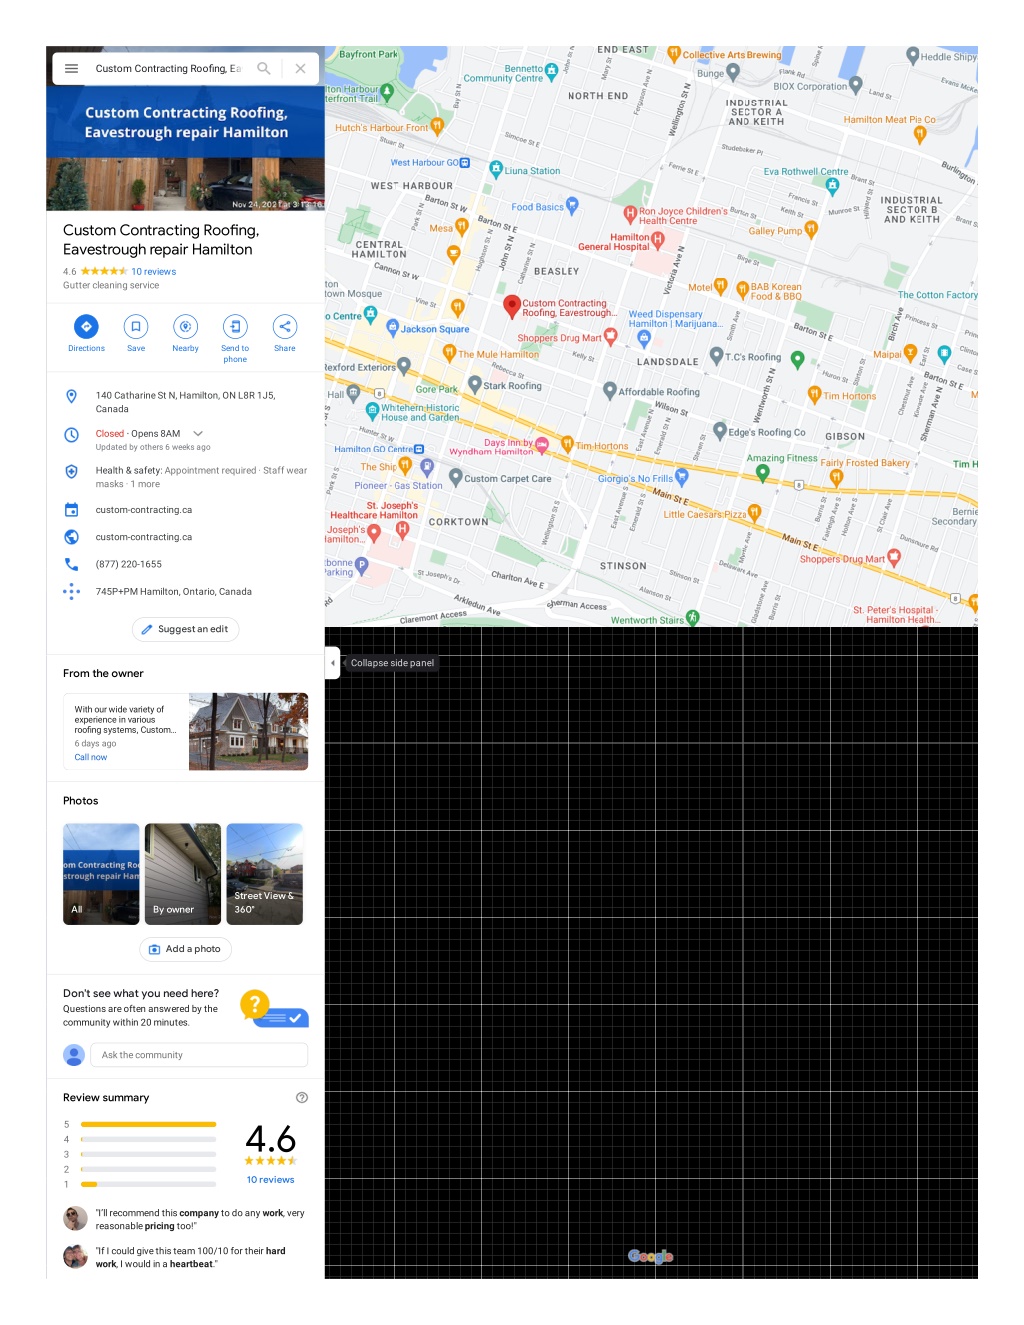Click plus code 745P+PM Hamilton text
Viewport: 1024px width, 1325px height.
(x=174, y=592)
